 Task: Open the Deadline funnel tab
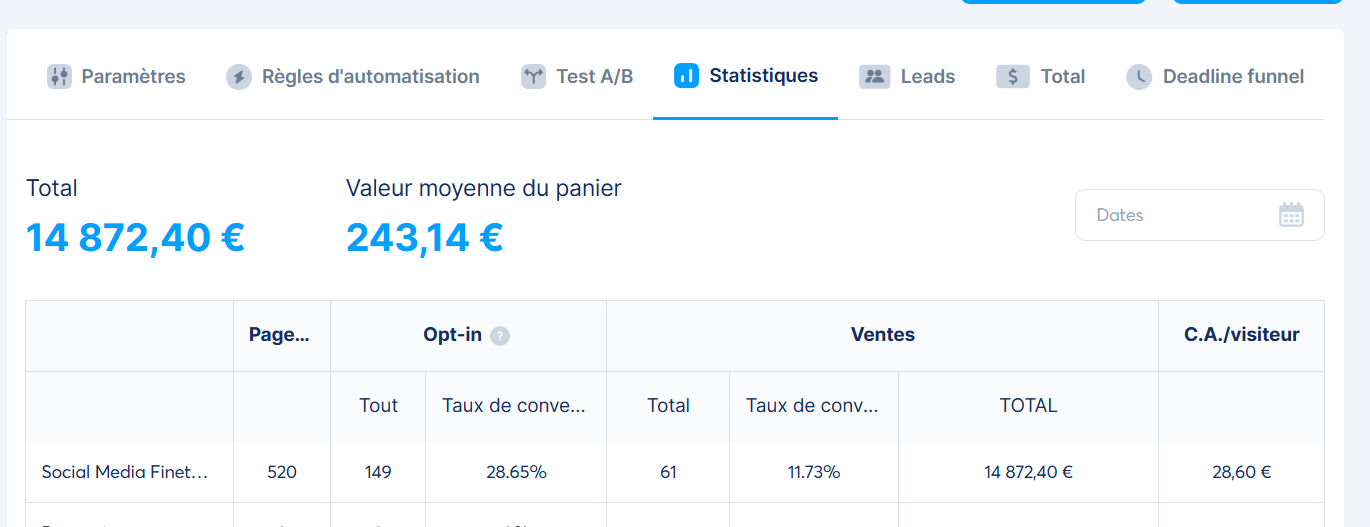point(1232,77)
